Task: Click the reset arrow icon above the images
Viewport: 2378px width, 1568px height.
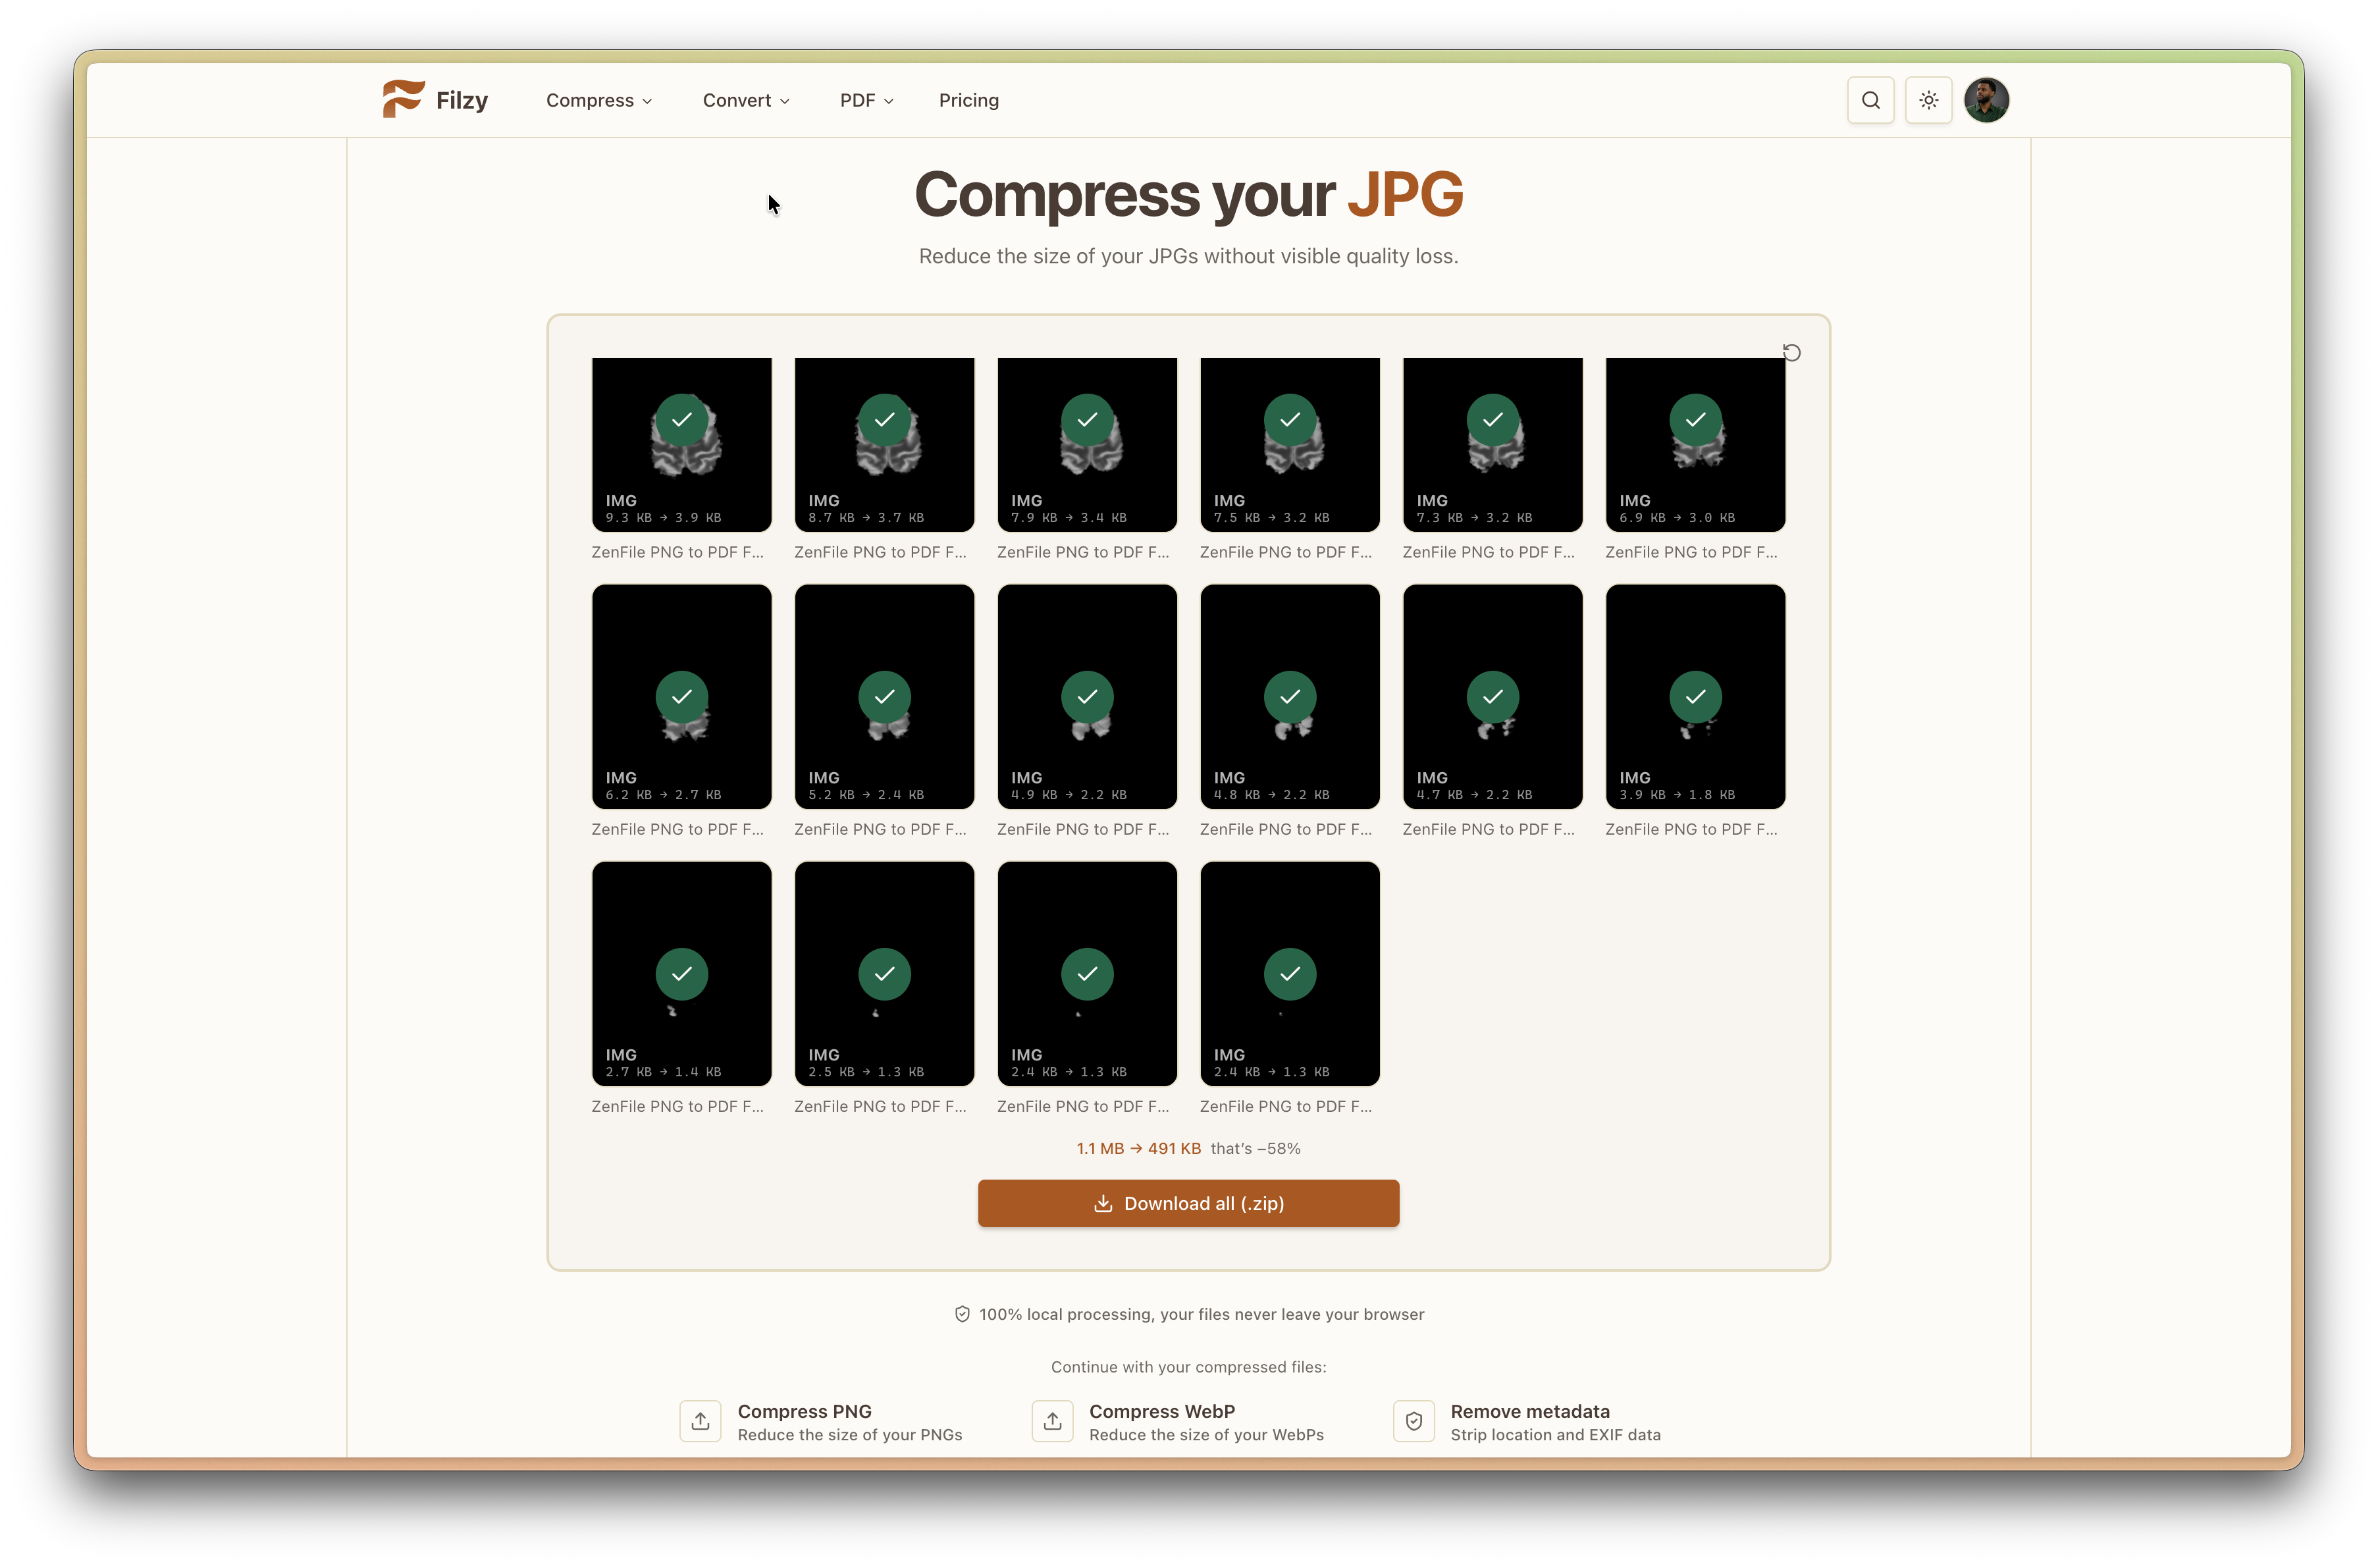Action: coord(1791,352)
